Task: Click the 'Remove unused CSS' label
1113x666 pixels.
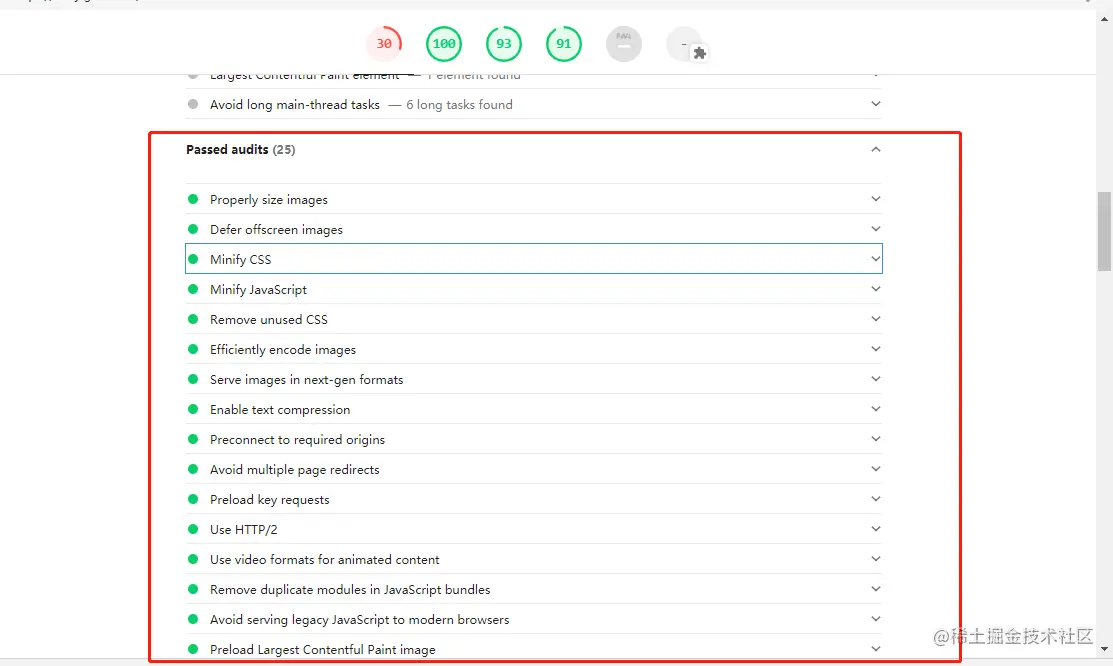Action: [x=269, y=320]
